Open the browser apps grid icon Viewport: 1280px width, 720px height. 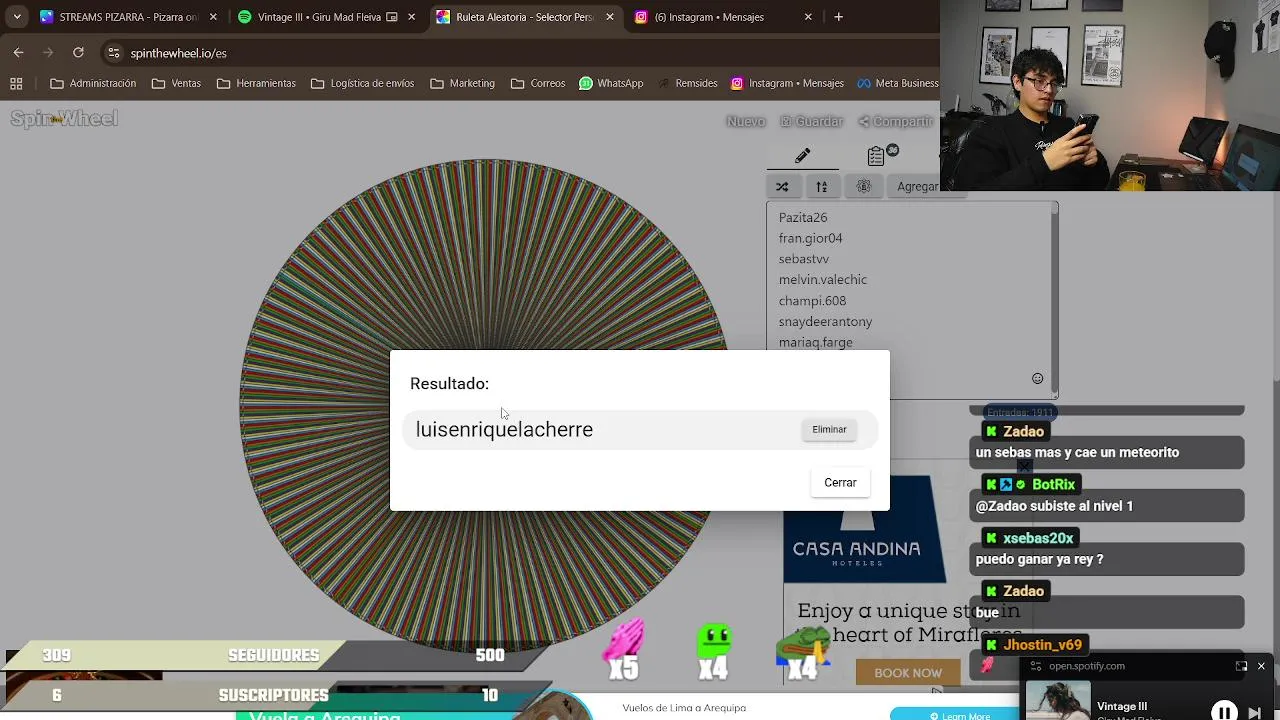[x=16, y=84]
